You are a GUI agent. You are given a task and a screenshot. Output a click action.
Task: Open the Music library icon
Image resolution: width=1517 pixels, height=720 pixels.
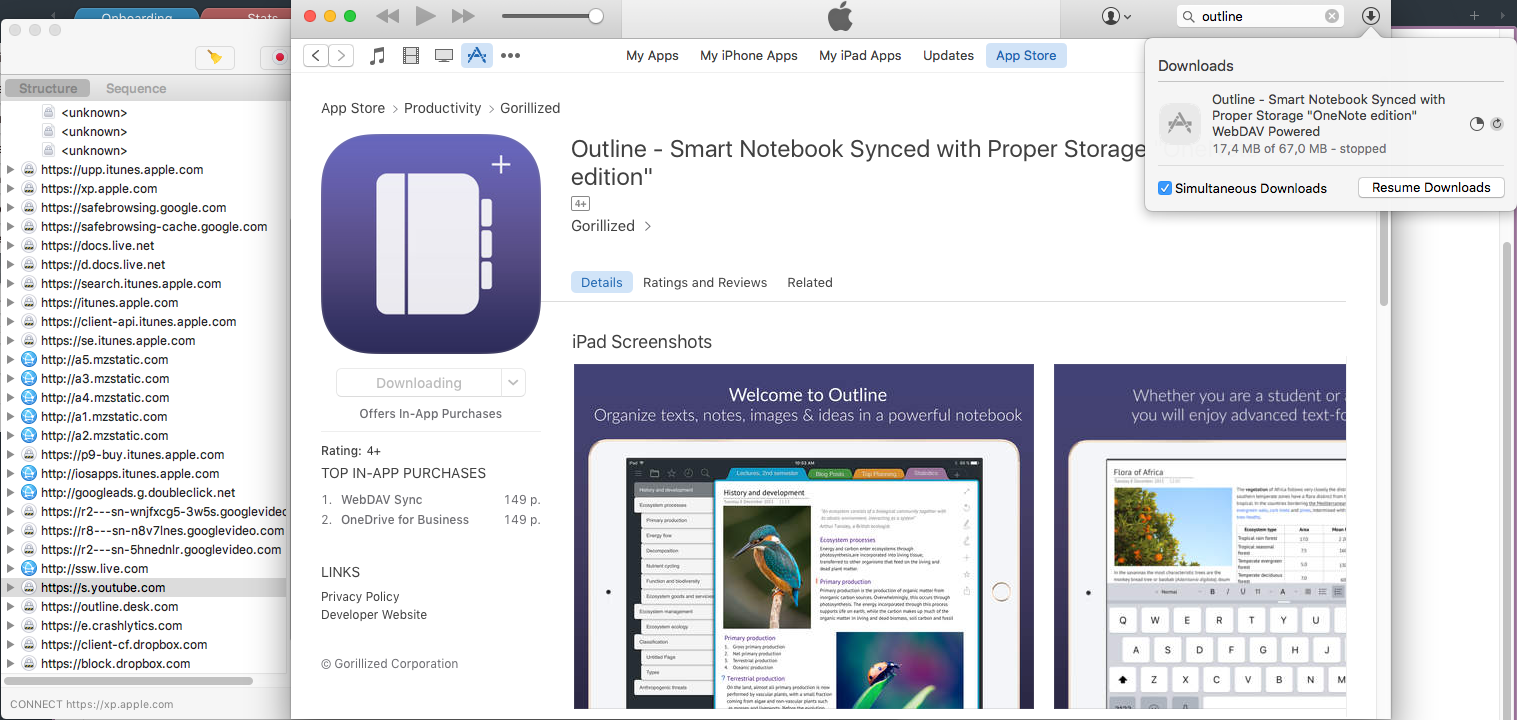[x=377, y=56]
